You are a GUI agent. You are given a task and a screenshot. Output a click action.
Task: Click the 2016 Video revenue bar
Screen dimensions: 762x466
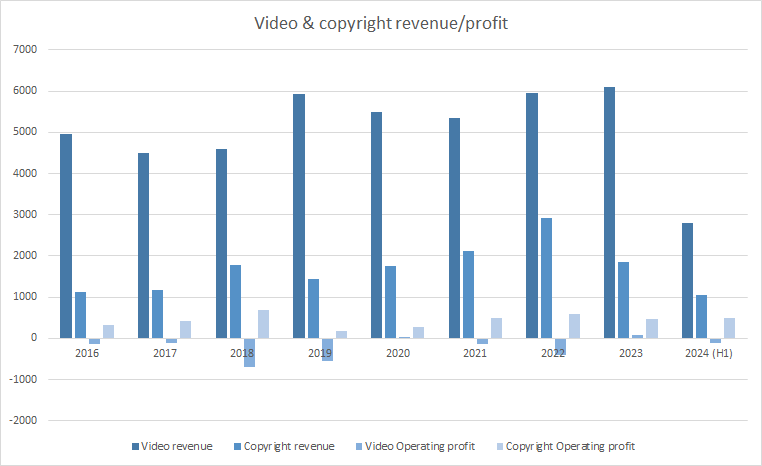pyautogui.click(x=66, y=236)
